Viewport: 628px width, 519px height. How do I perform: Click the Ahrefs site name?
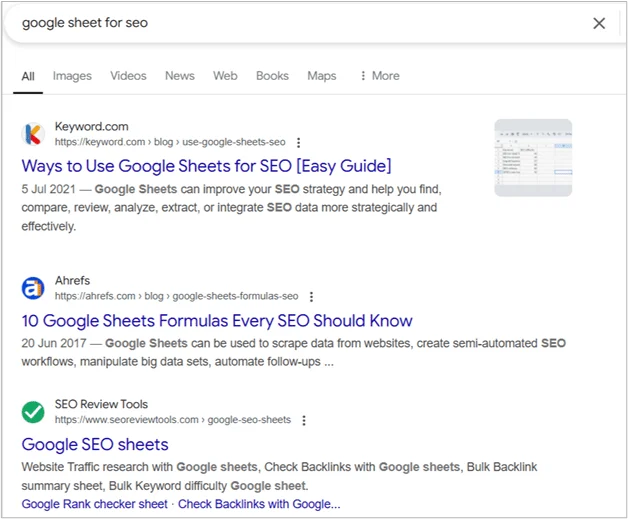click(72, 281)
